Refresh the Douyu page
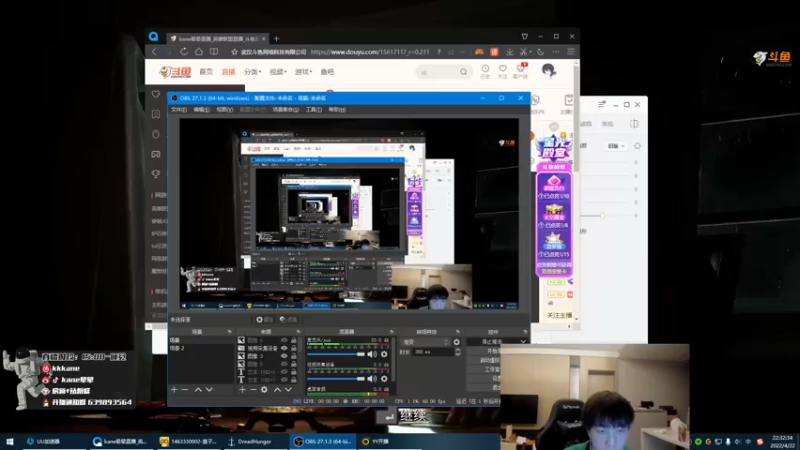The height and width of the screenshot is (450, 800). pyautogui.click(x=184, y=52)
